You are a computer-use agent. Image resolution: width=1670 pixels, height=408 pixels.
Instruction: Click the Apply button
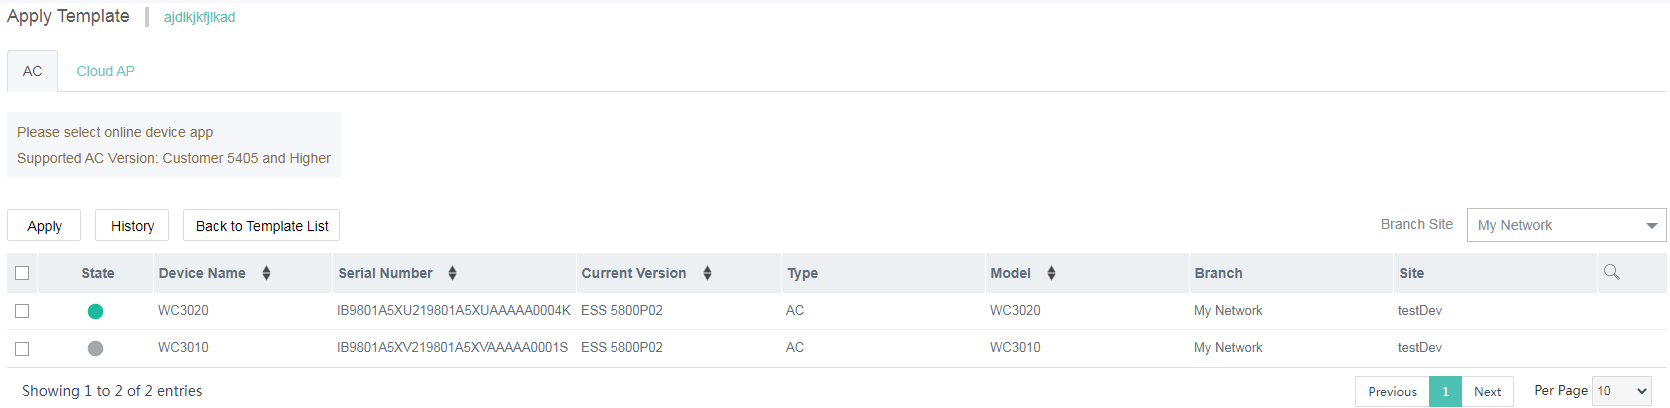(44, 226)
